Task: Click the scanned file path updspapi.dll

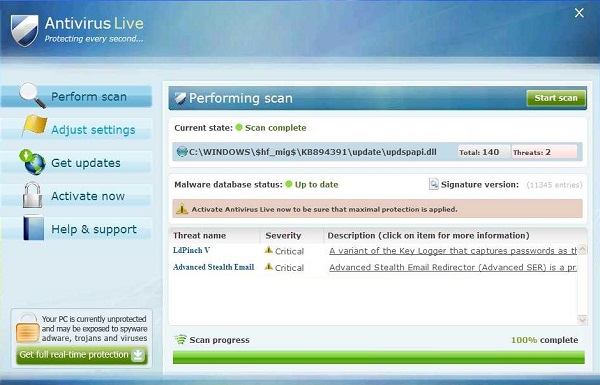Action: tap(313, 152)
